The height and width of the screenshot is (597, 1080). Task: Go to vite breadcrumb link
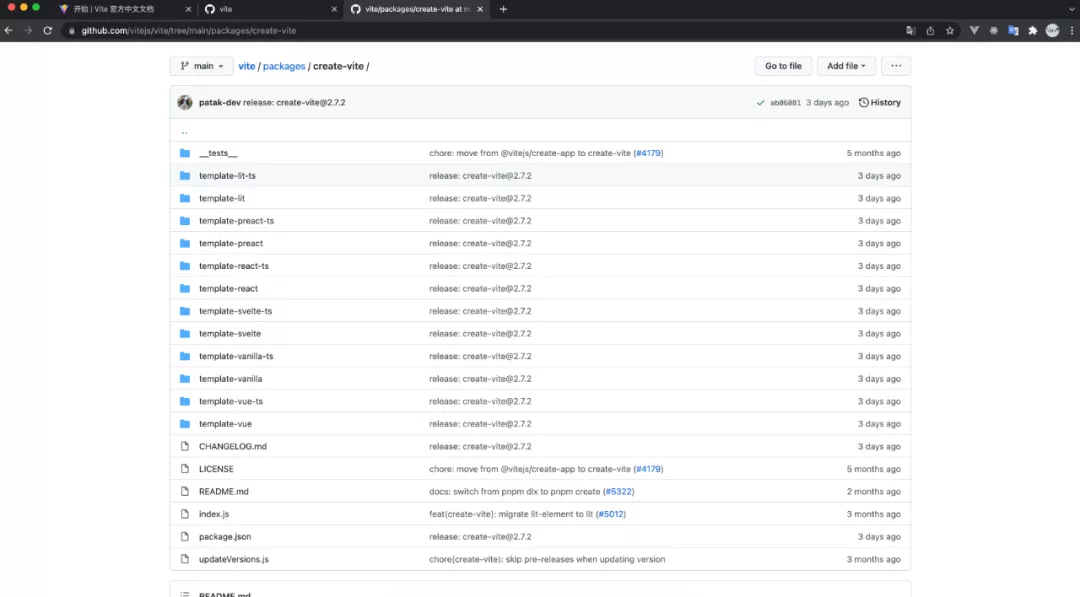click(247, 66)
